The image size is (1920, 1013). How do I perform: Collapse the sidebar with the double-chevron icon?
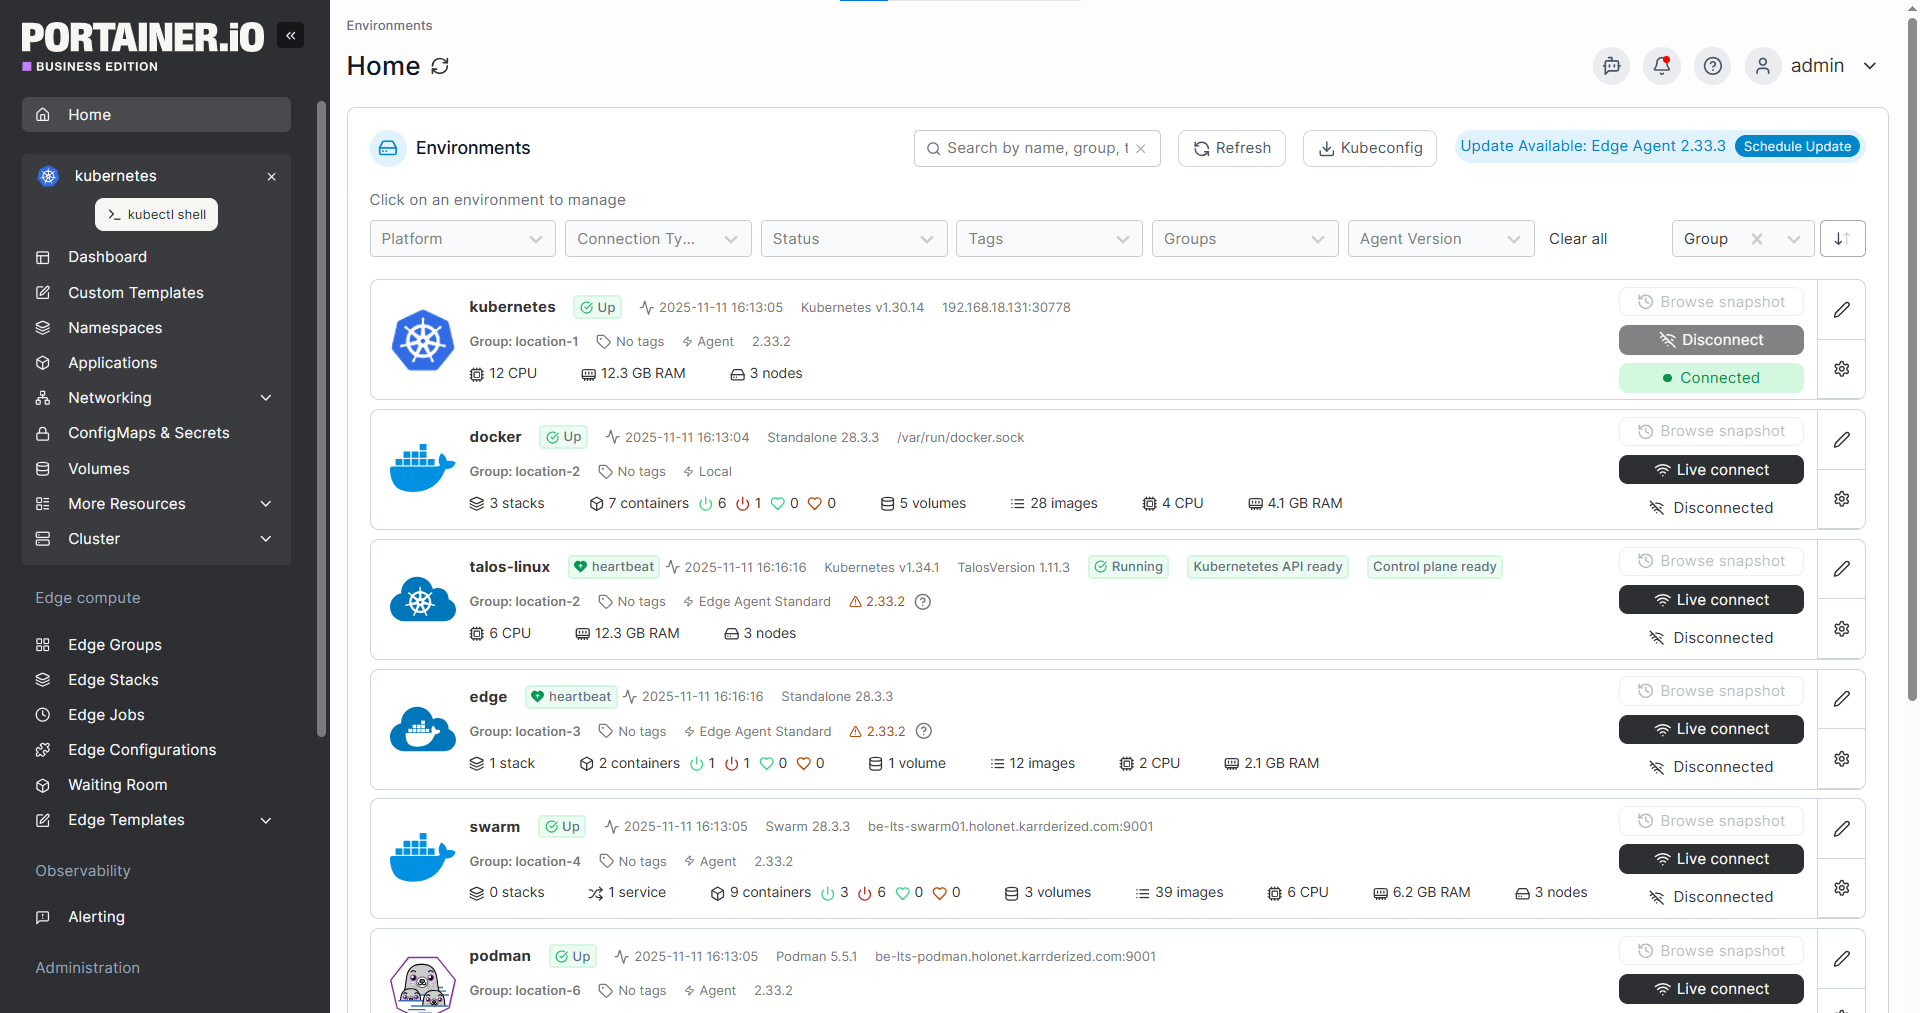coord(291,36)
